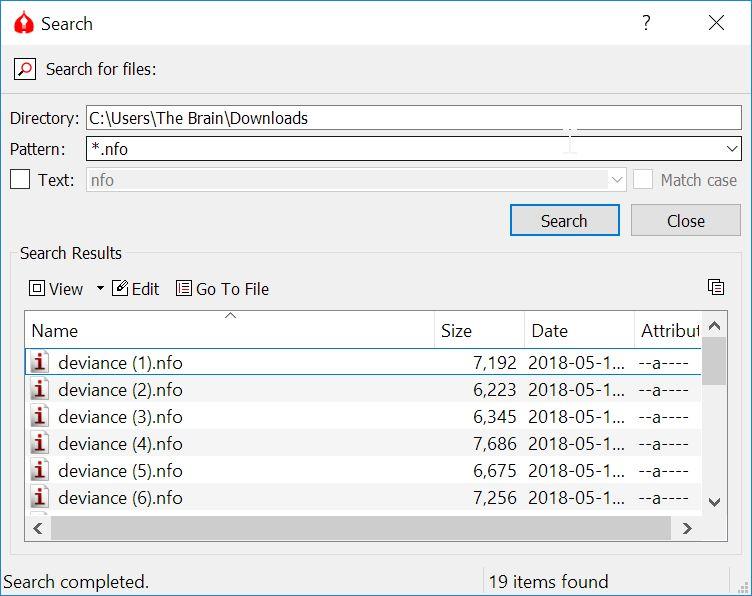
Task: Click the copy results icon
Action: coord(715,288)
